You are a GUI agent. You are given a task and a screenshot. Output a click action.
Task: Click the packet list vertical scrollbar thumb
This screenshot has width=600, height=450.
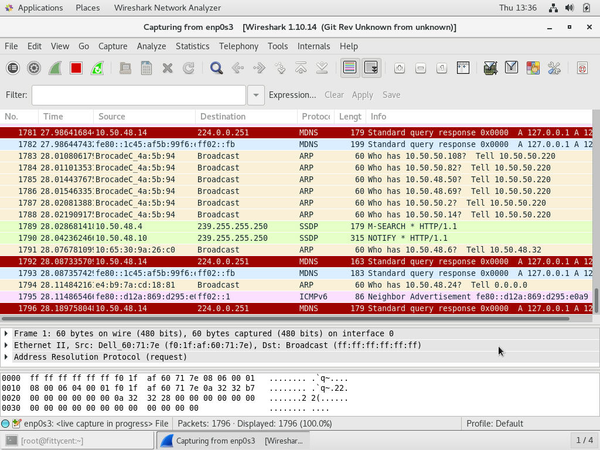[596, 300]
